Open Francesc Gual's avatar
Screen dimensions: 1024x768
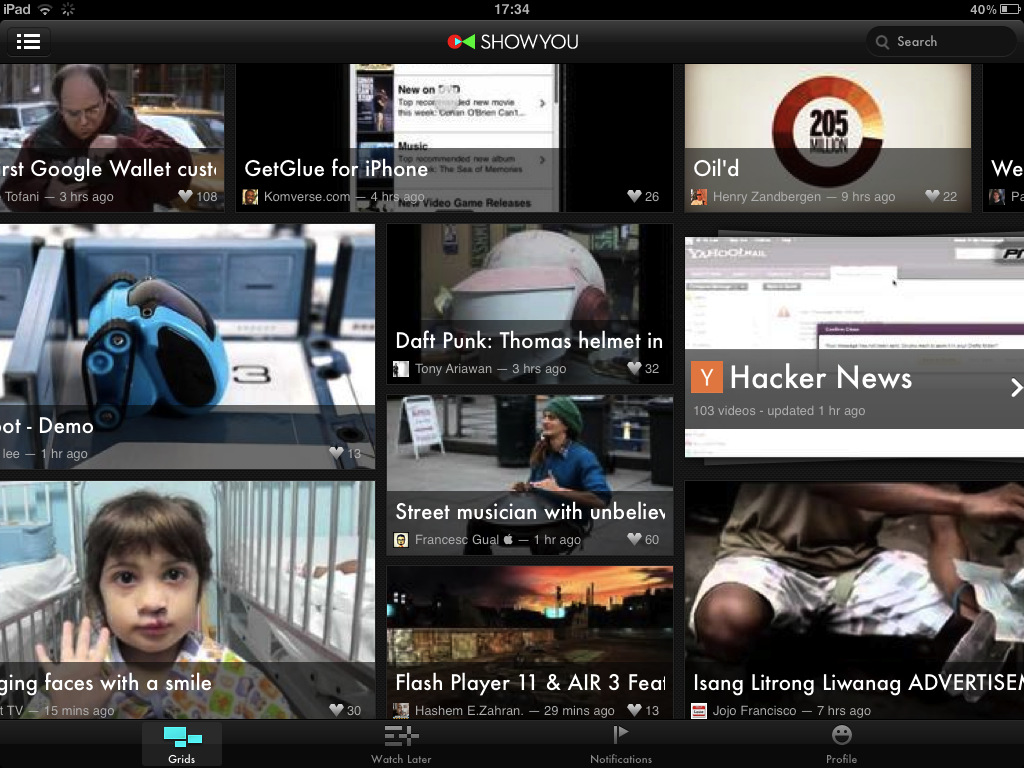click(x=400, y=540)
